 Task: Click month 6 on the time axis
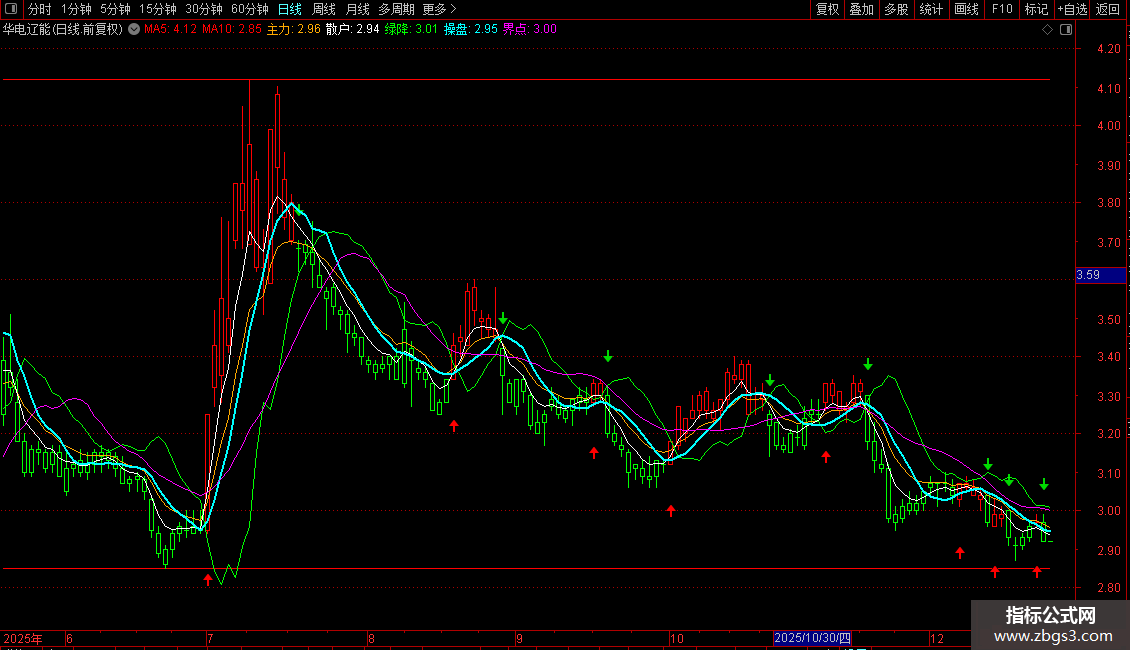coord(69,639)
